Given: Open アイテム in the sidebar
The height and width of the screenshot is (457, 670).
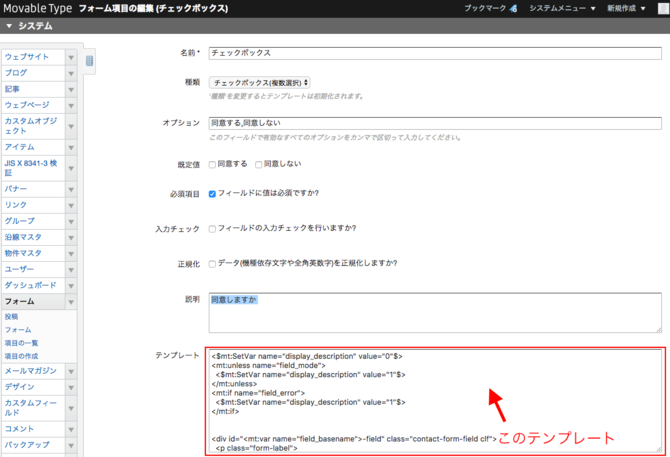Looking at the screenshot, I should [x=19, y=147].
